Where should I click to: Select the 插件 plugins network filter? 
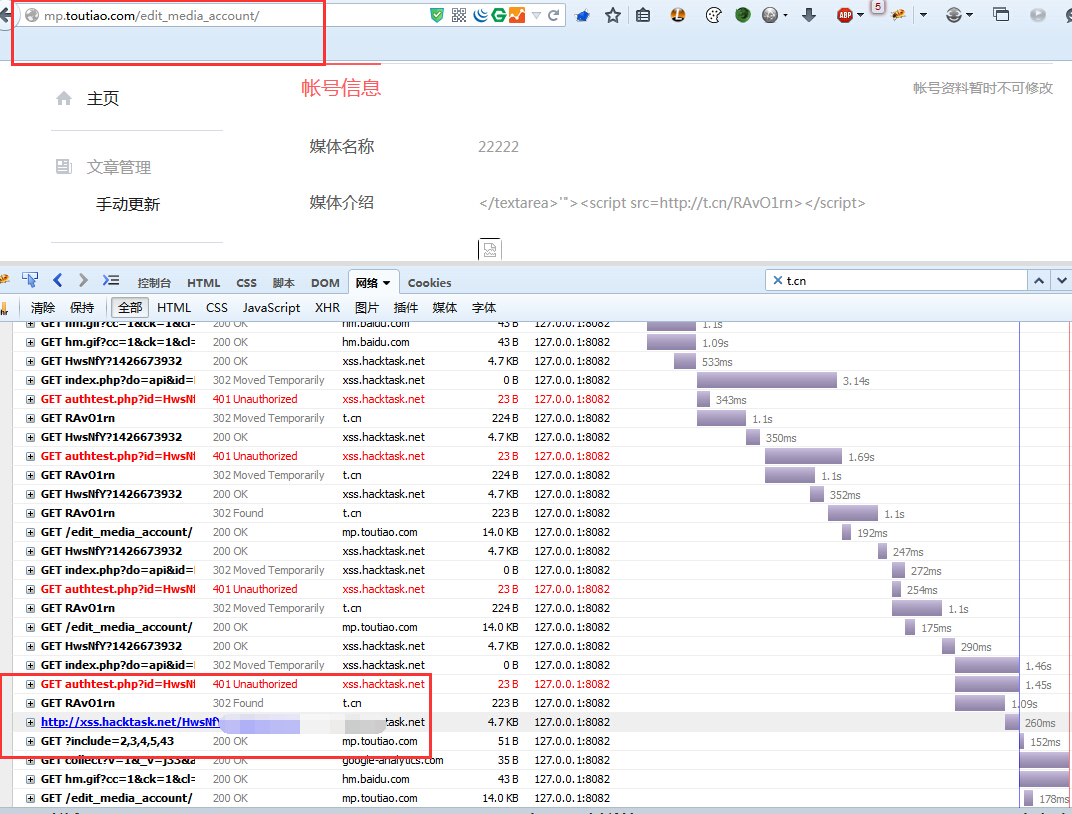[405, 308]
